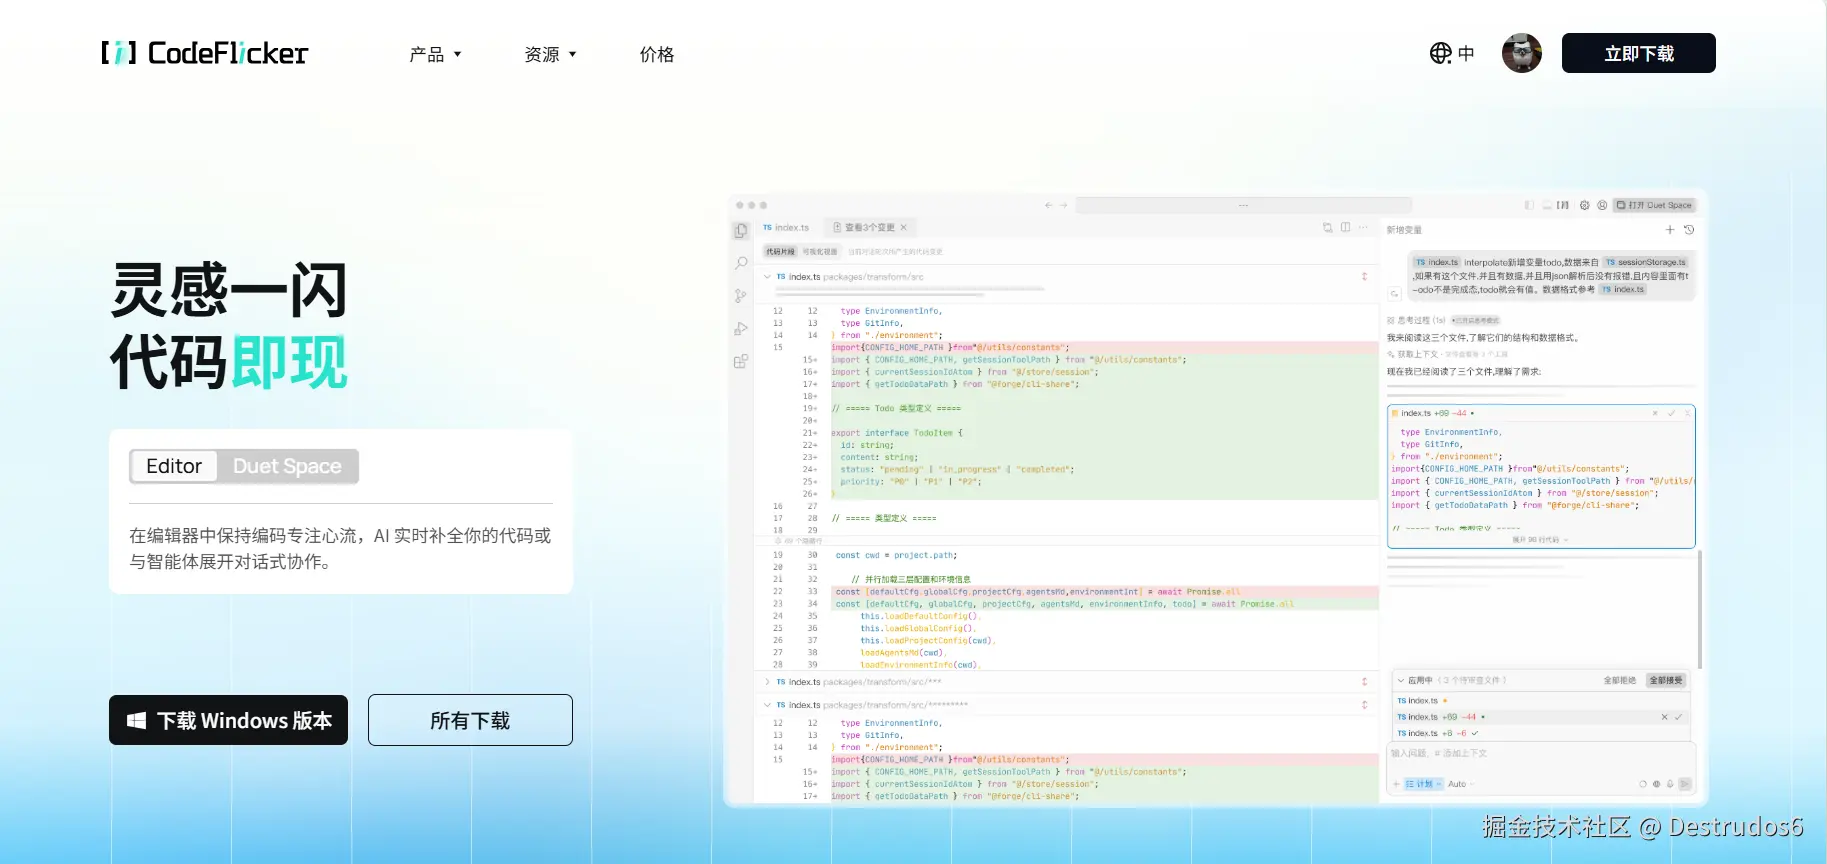1827x864 pixels.
Task: Open the editor more actions ellipsis
Action: click(1363, 228)
